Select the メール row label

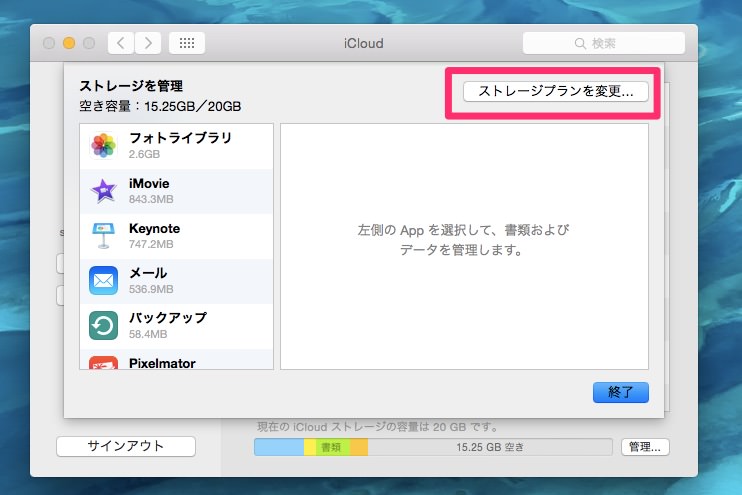(x=148, y=273)
